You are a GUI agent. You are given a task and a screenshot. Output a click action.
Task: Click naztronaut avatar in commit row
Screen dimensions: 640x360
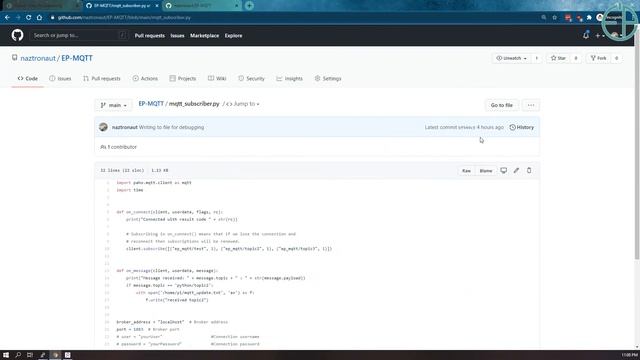coord(103,127)
